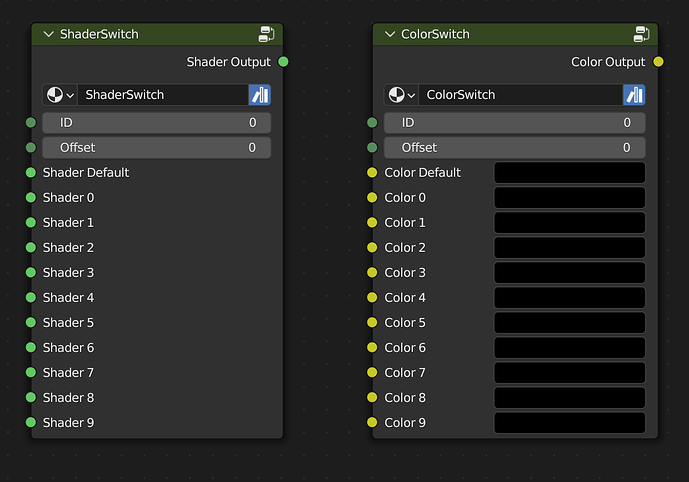Select the ColorSwitch node by its header title

tap(435, 34)
